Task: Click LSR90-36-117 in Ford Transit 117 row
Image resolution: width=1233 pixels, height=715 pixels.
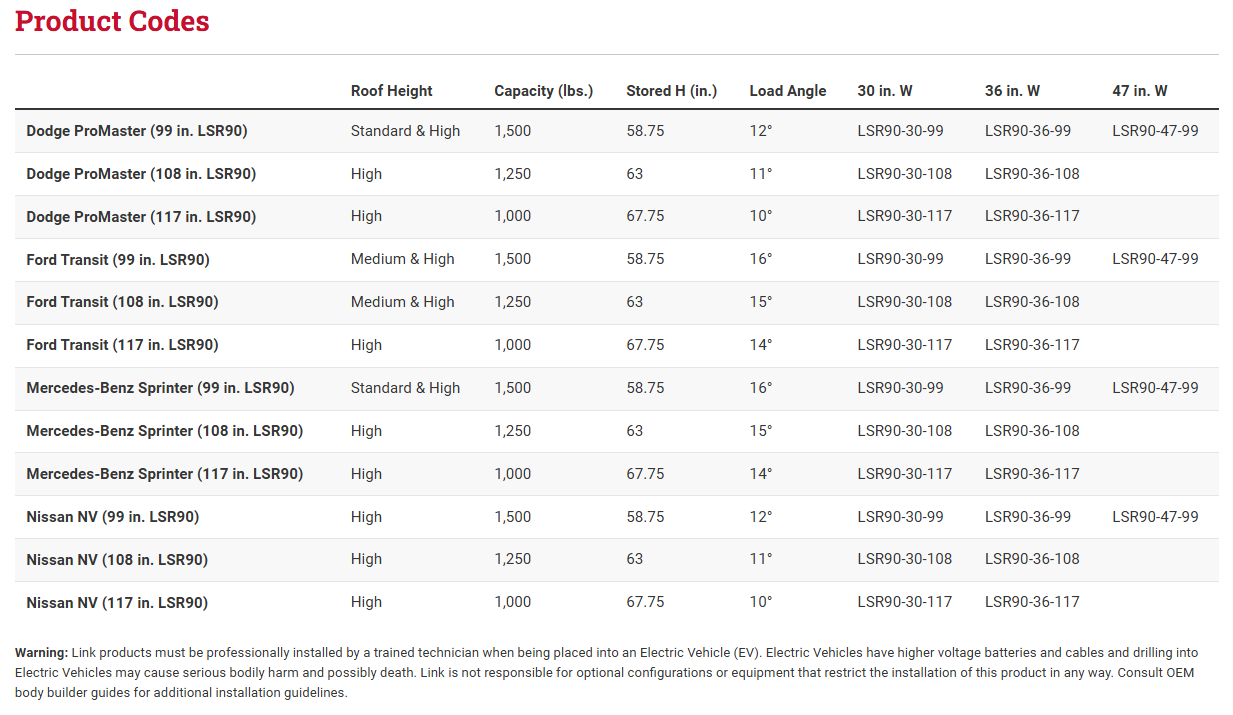Action: pos(1032,345)
